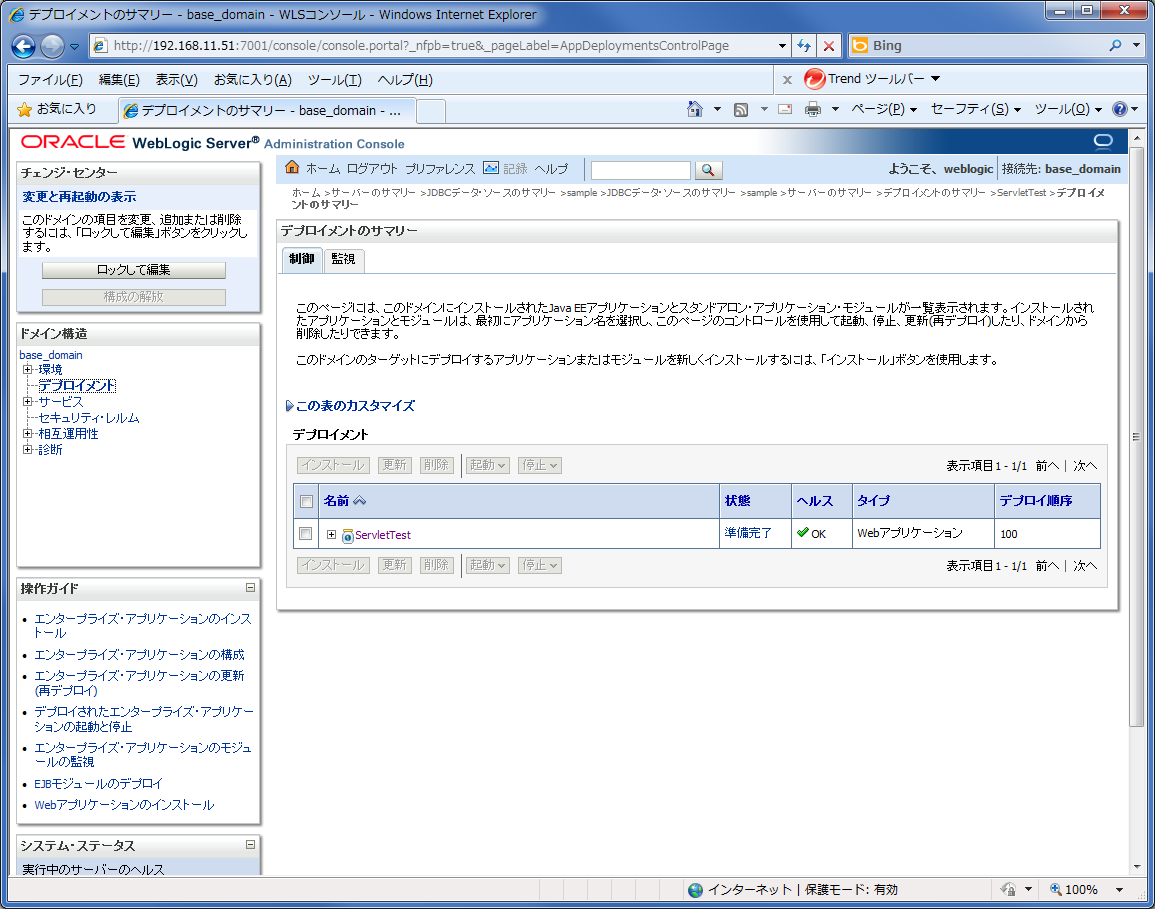
Task: Expand the サービス tree node
Action: pyautogui.click(x=27, y=401)
